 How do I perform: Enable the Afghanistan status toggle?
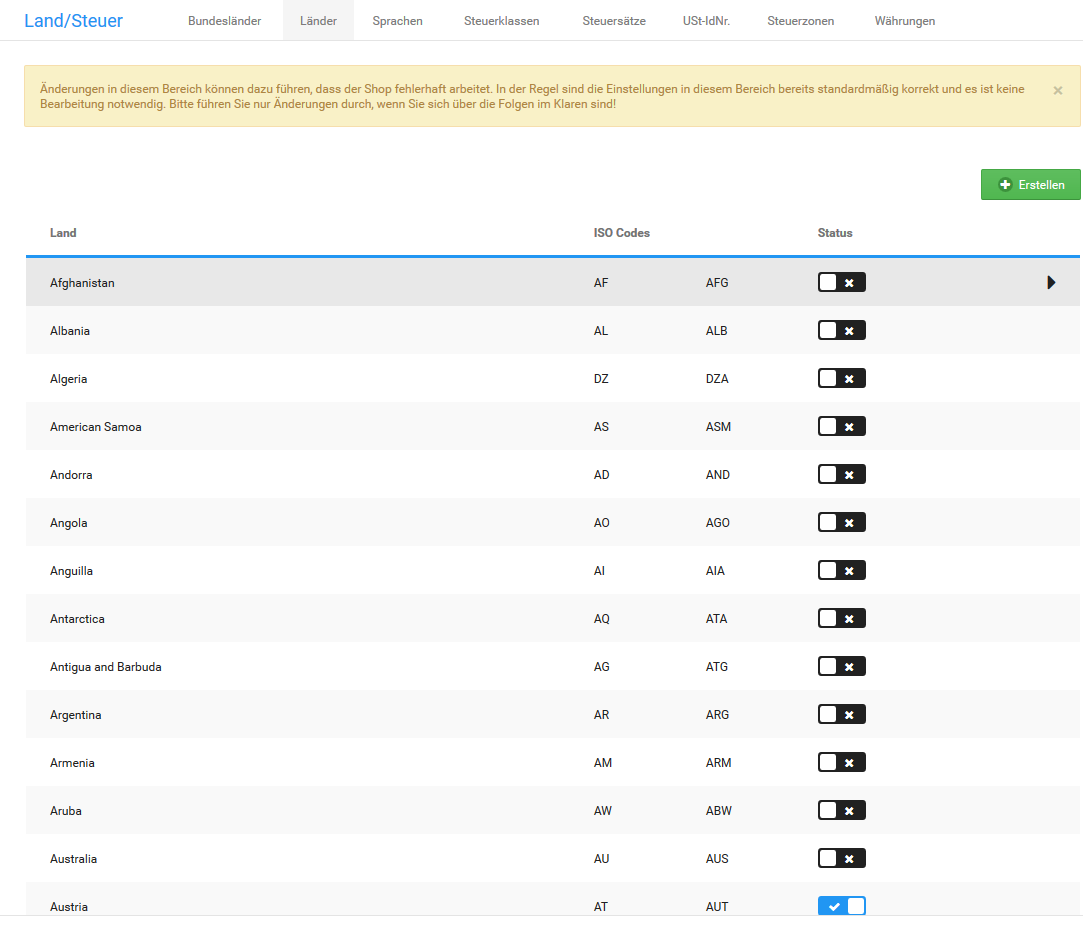(841, 283)
